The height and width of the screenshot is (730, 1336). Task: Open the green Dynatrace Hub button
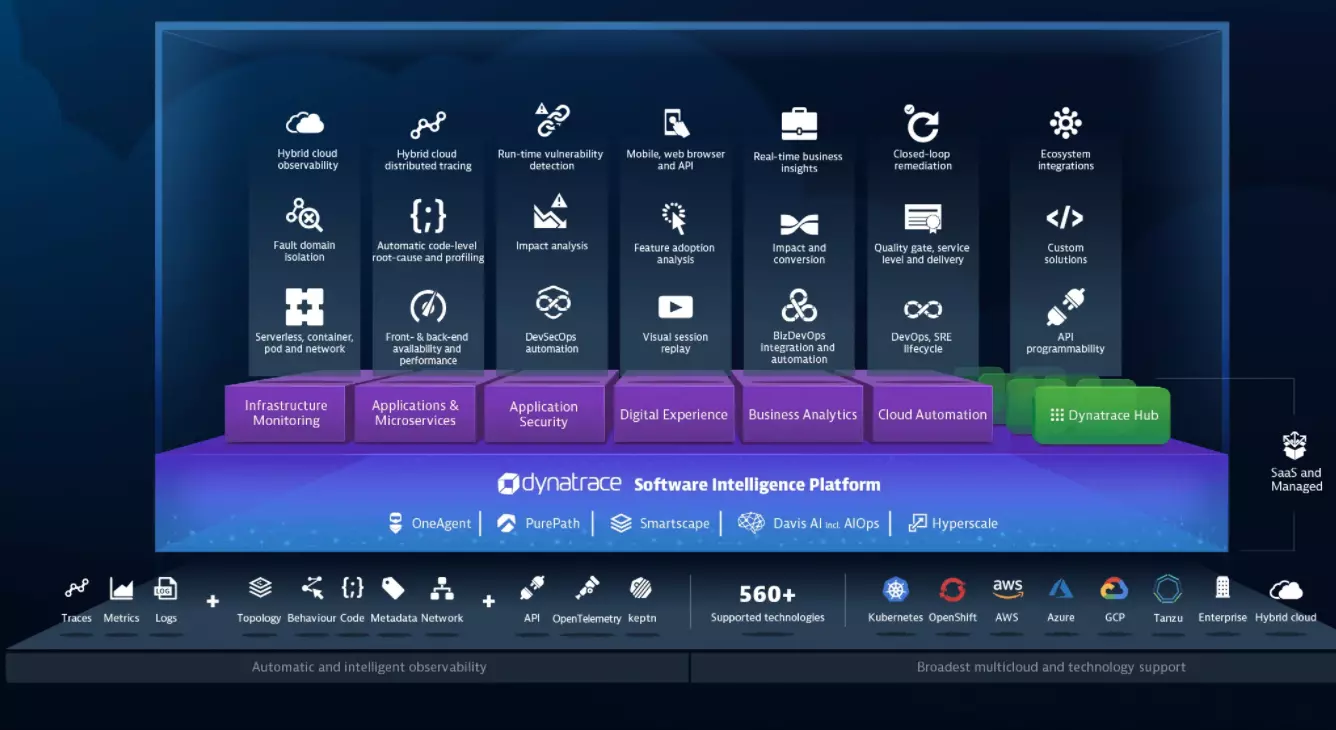coord(1103,415)
